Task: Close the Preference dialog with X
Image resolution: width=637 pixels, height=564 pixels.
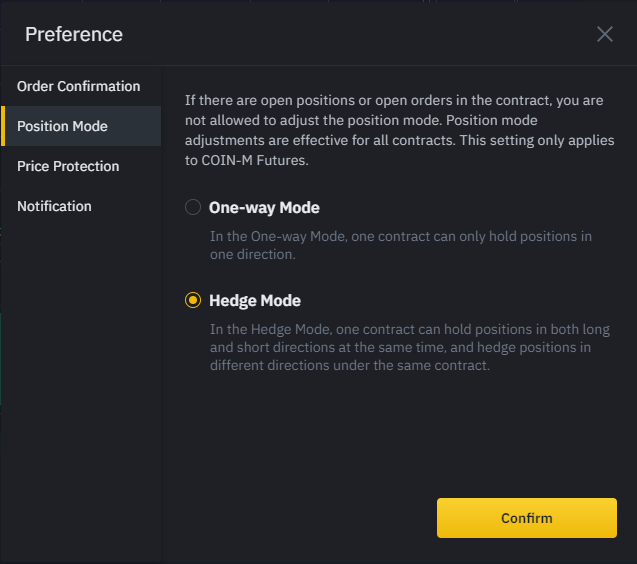Action: pos(604,34)
